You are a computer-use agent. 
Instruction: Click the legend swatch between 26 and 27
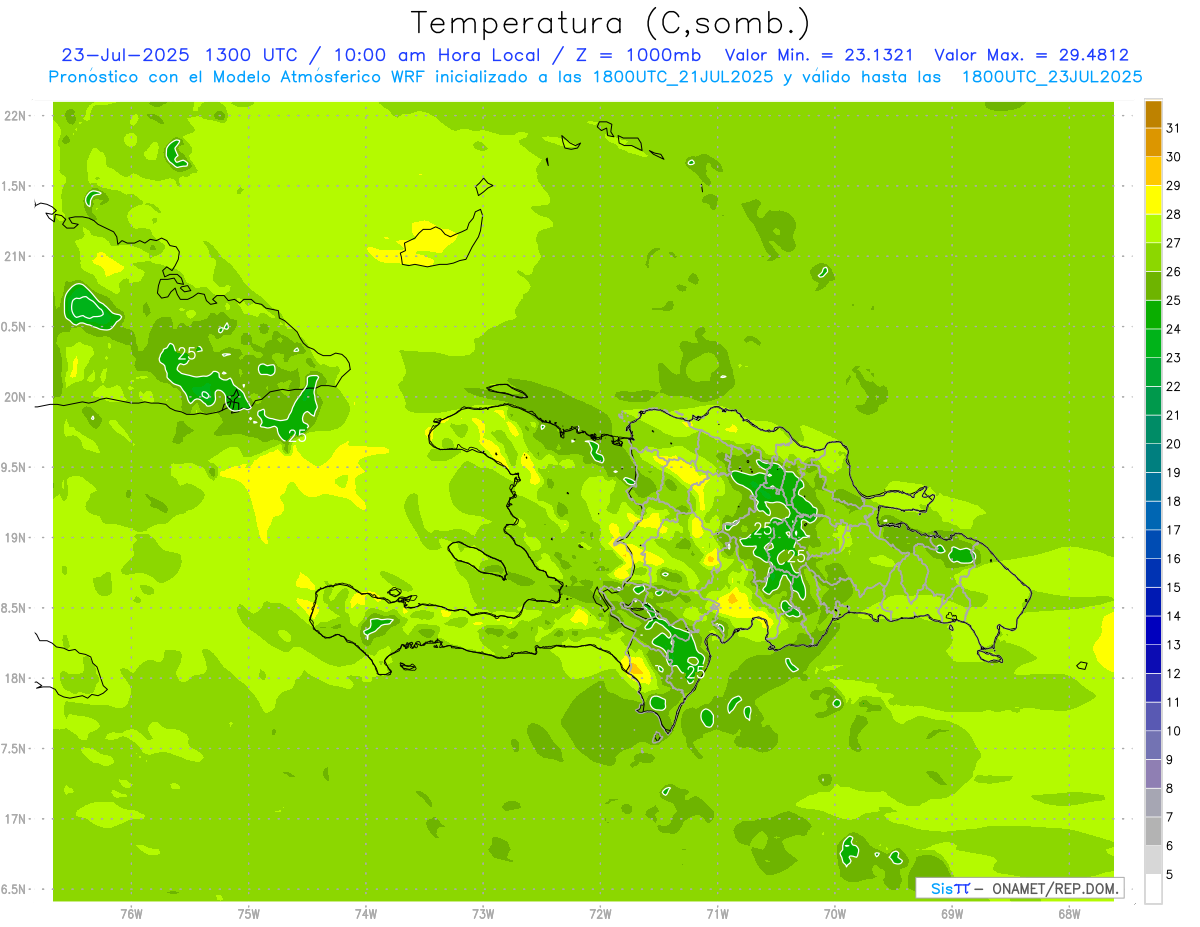[x=1153, y=257]
